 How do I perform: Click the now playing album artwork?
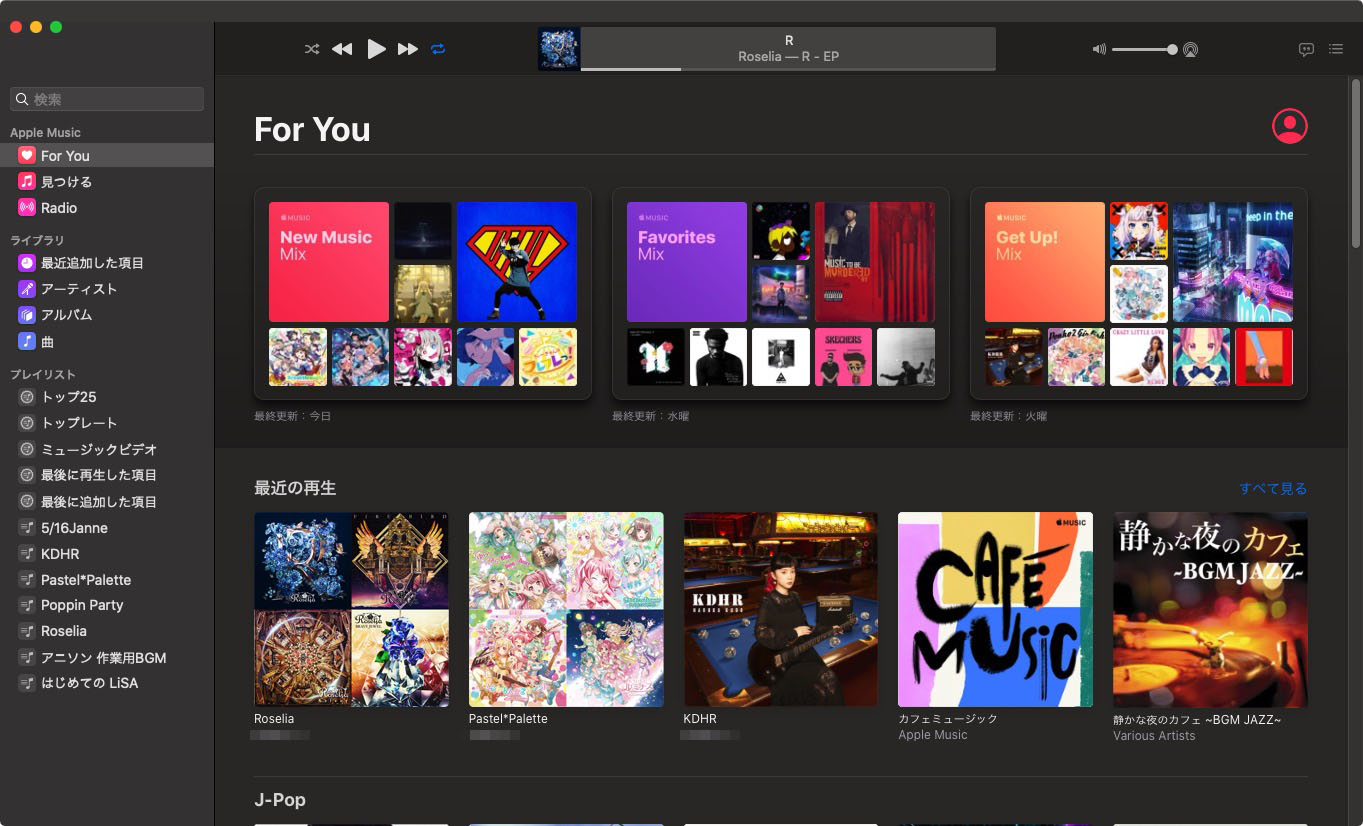[559, 49]
